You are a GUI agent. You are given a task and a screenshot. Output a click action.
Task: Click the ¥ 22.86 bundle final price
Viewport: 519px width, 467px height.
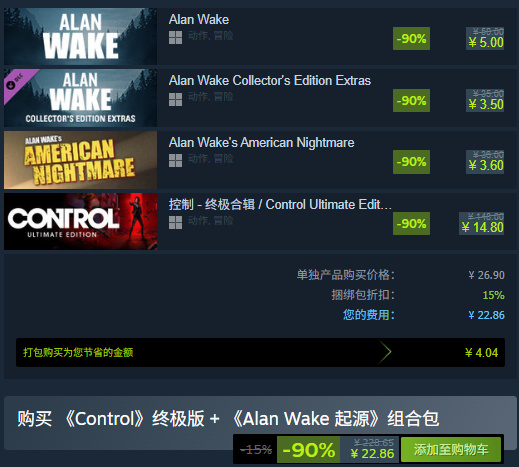(x=372, y=454)
